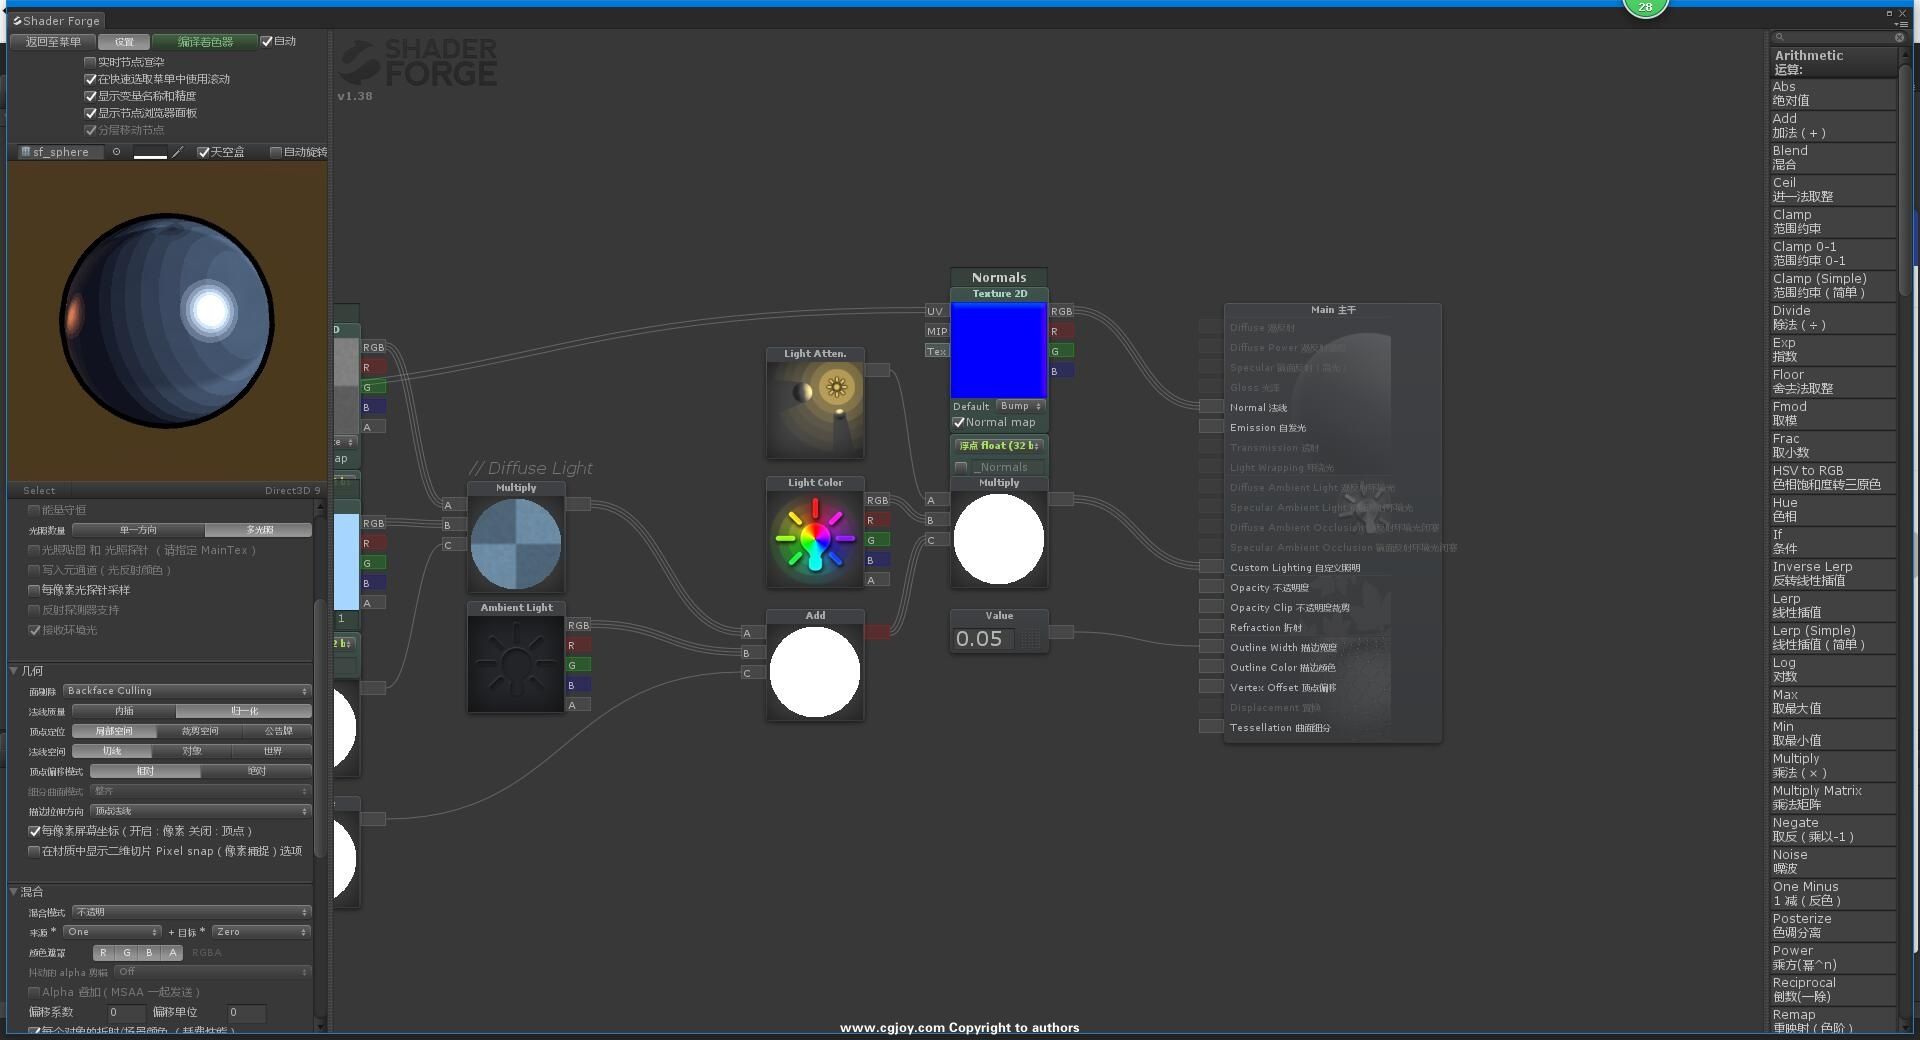Select 单一方向 light count option

click(138, 530)
